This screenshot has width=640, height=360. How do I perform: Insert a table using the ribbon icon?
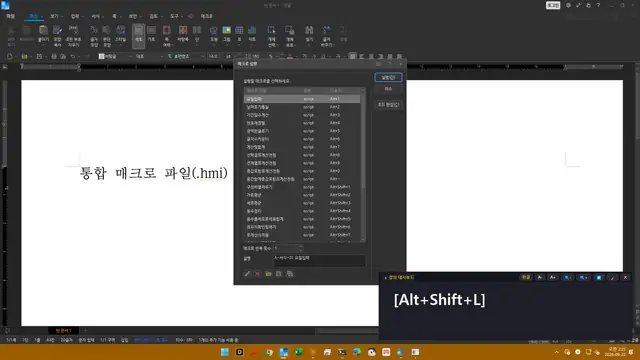[x=240, y=30]
